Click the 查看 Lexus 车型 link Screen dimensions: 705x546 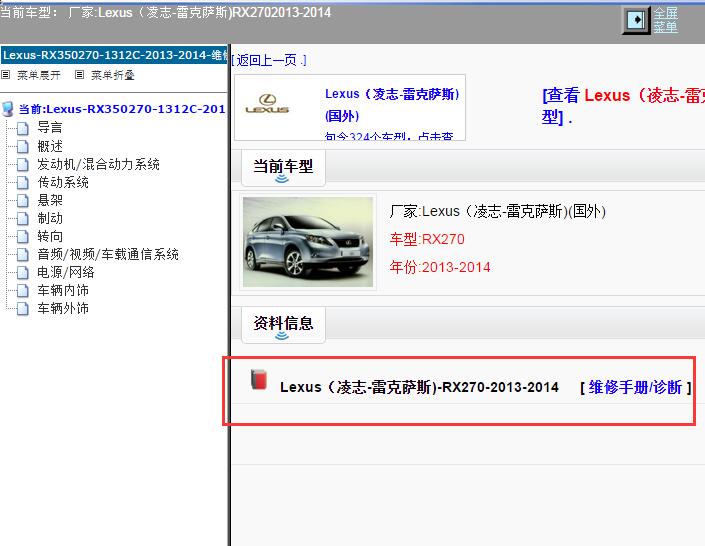tap(623, 106)
